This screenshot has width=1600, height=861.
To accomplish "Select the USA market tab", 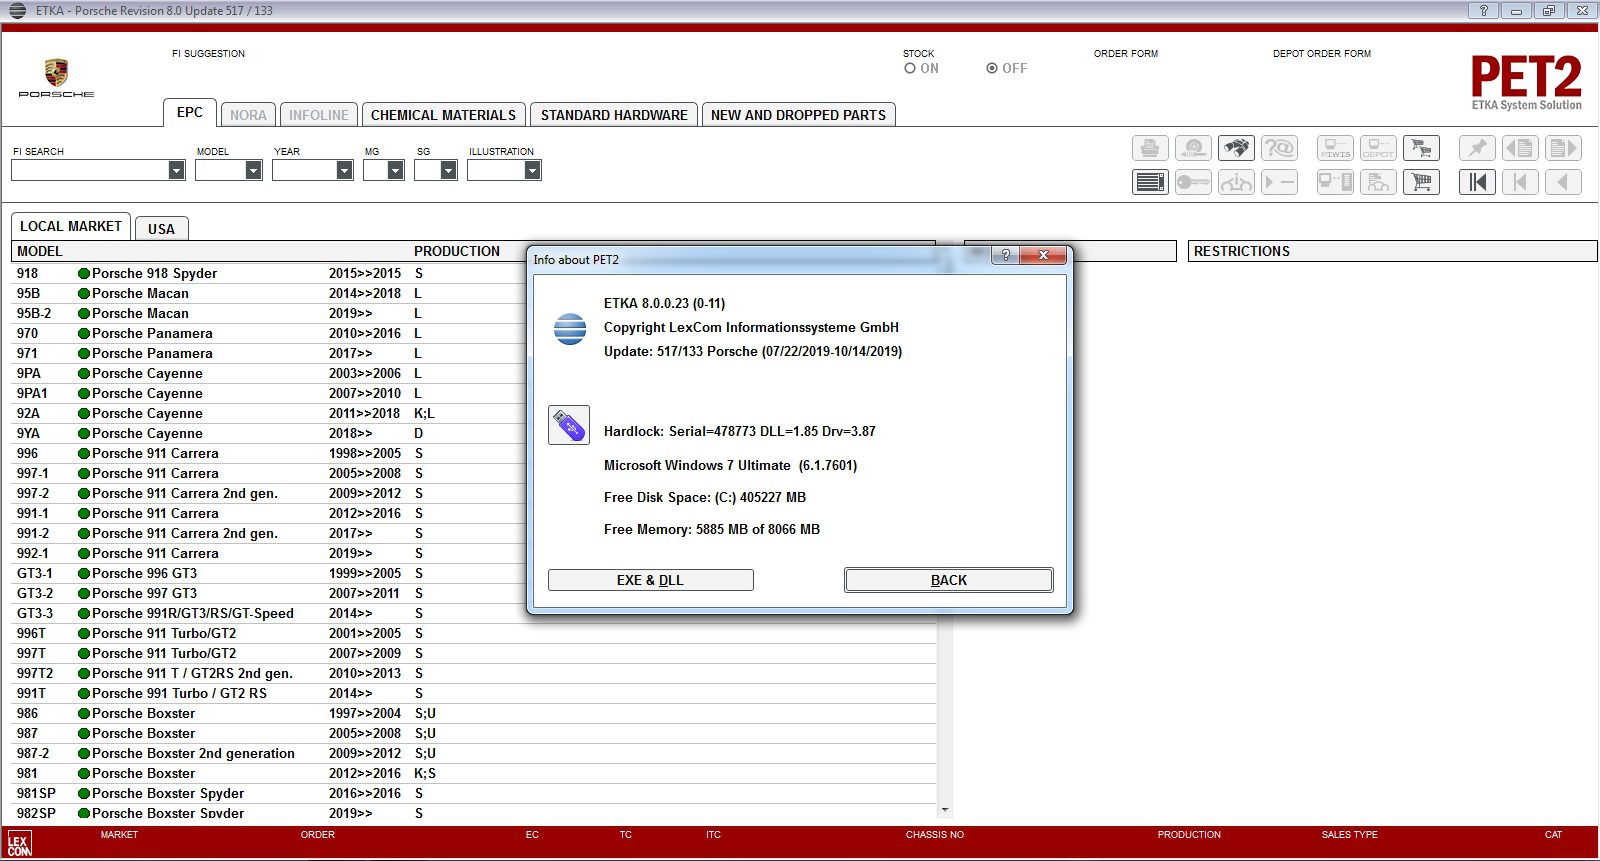I will click(161, 229).
